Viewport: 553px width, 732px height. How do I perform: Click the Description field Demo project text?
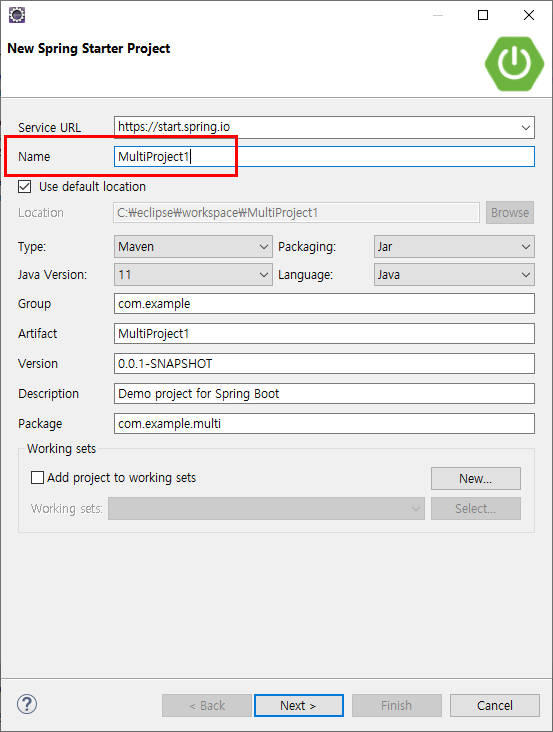pyautogui.click(x=324, y=394)
